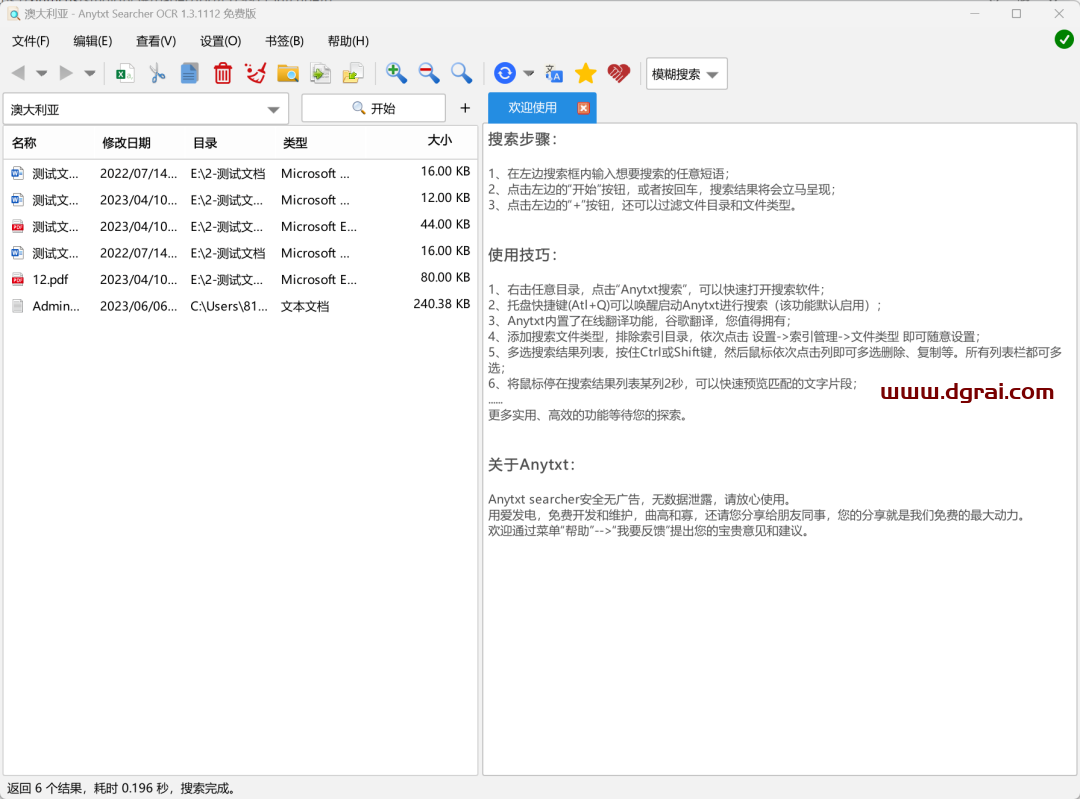The height and width of the screenshot is (799, 1080).
Task: Zoom in with the plus magnifier
Action: (x=396, y=73)
